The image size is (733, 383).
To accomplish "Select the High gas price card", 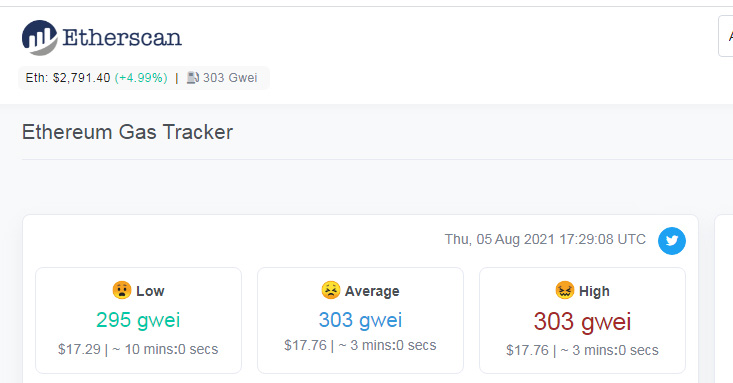I will (582, 320).
